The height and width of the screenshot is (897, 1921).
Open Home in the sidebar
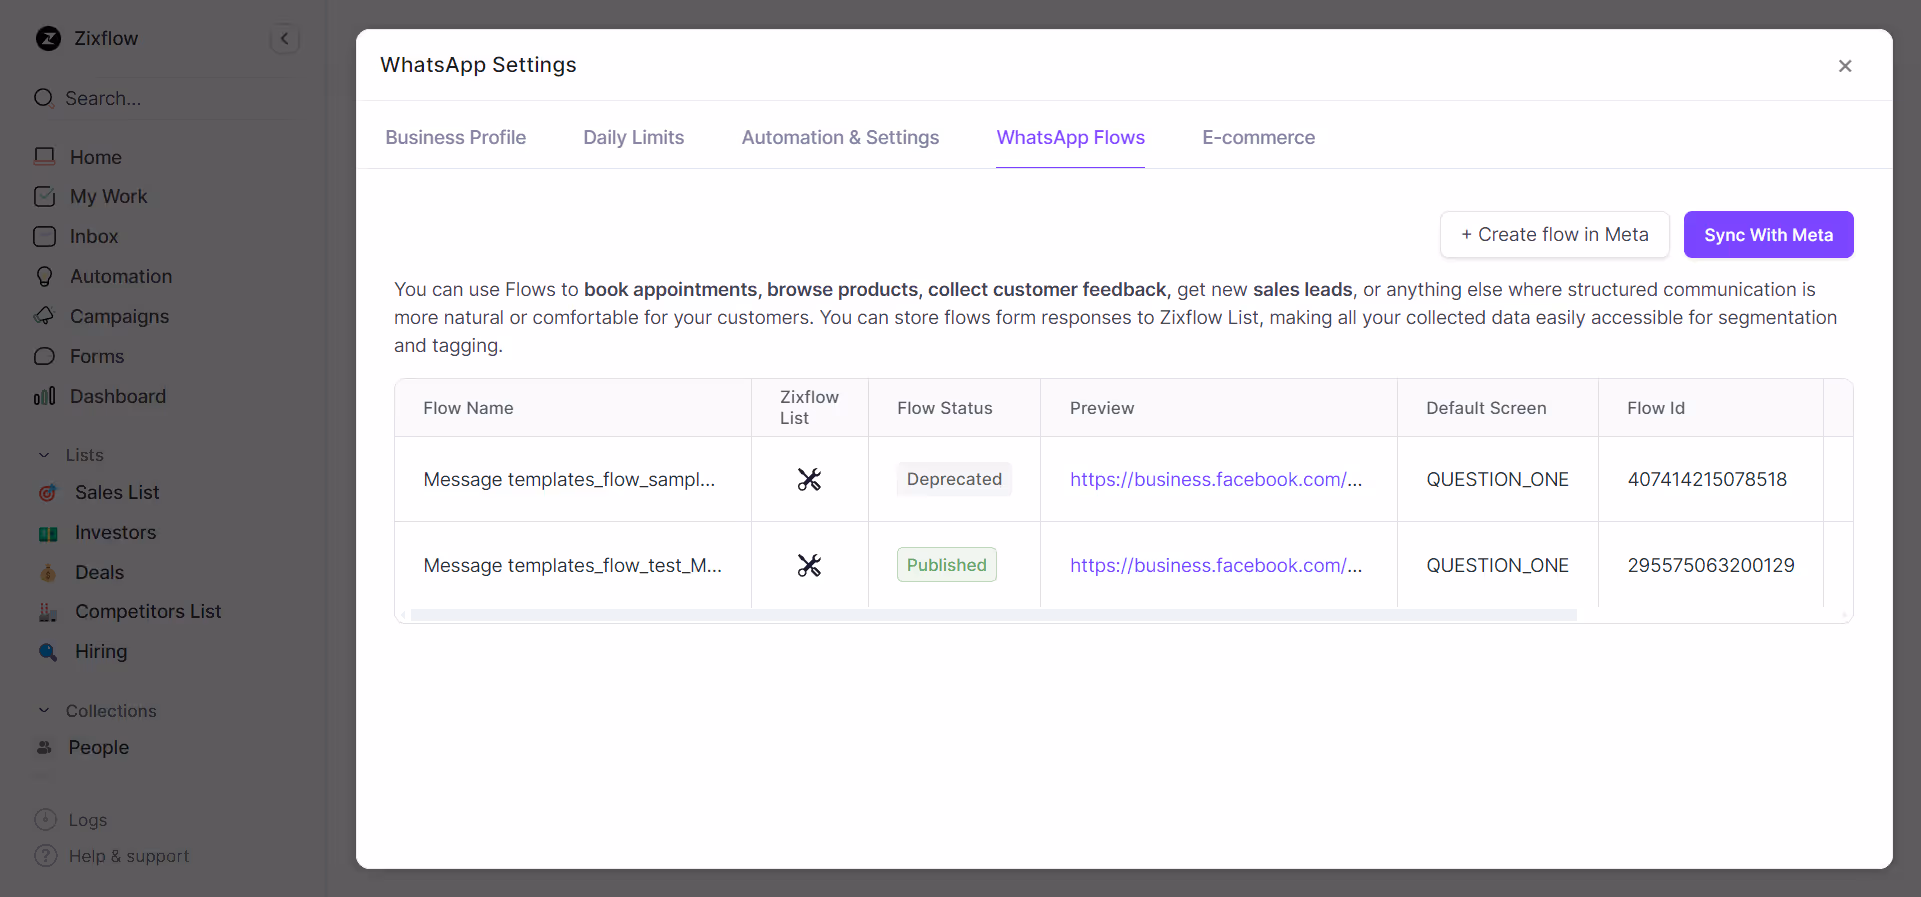coord(96,157)
